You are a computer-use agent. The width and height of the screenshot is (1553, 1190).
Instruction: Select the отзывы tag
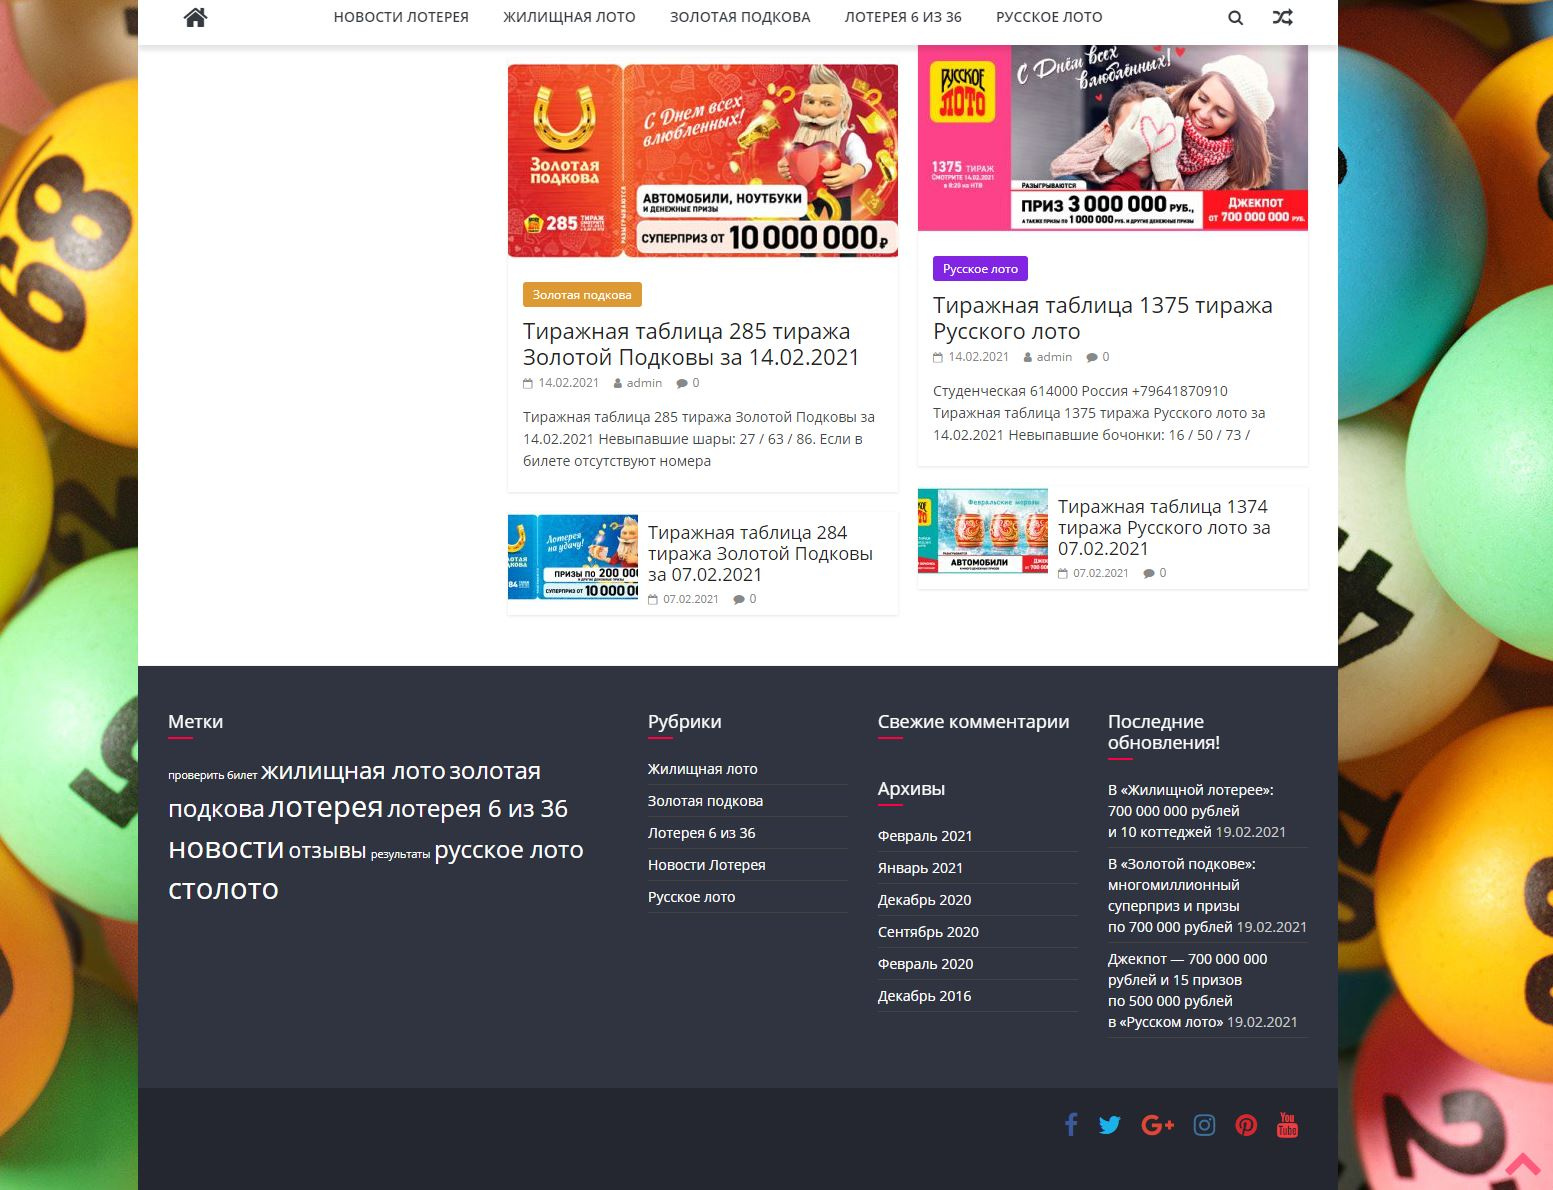coord(327,851)
